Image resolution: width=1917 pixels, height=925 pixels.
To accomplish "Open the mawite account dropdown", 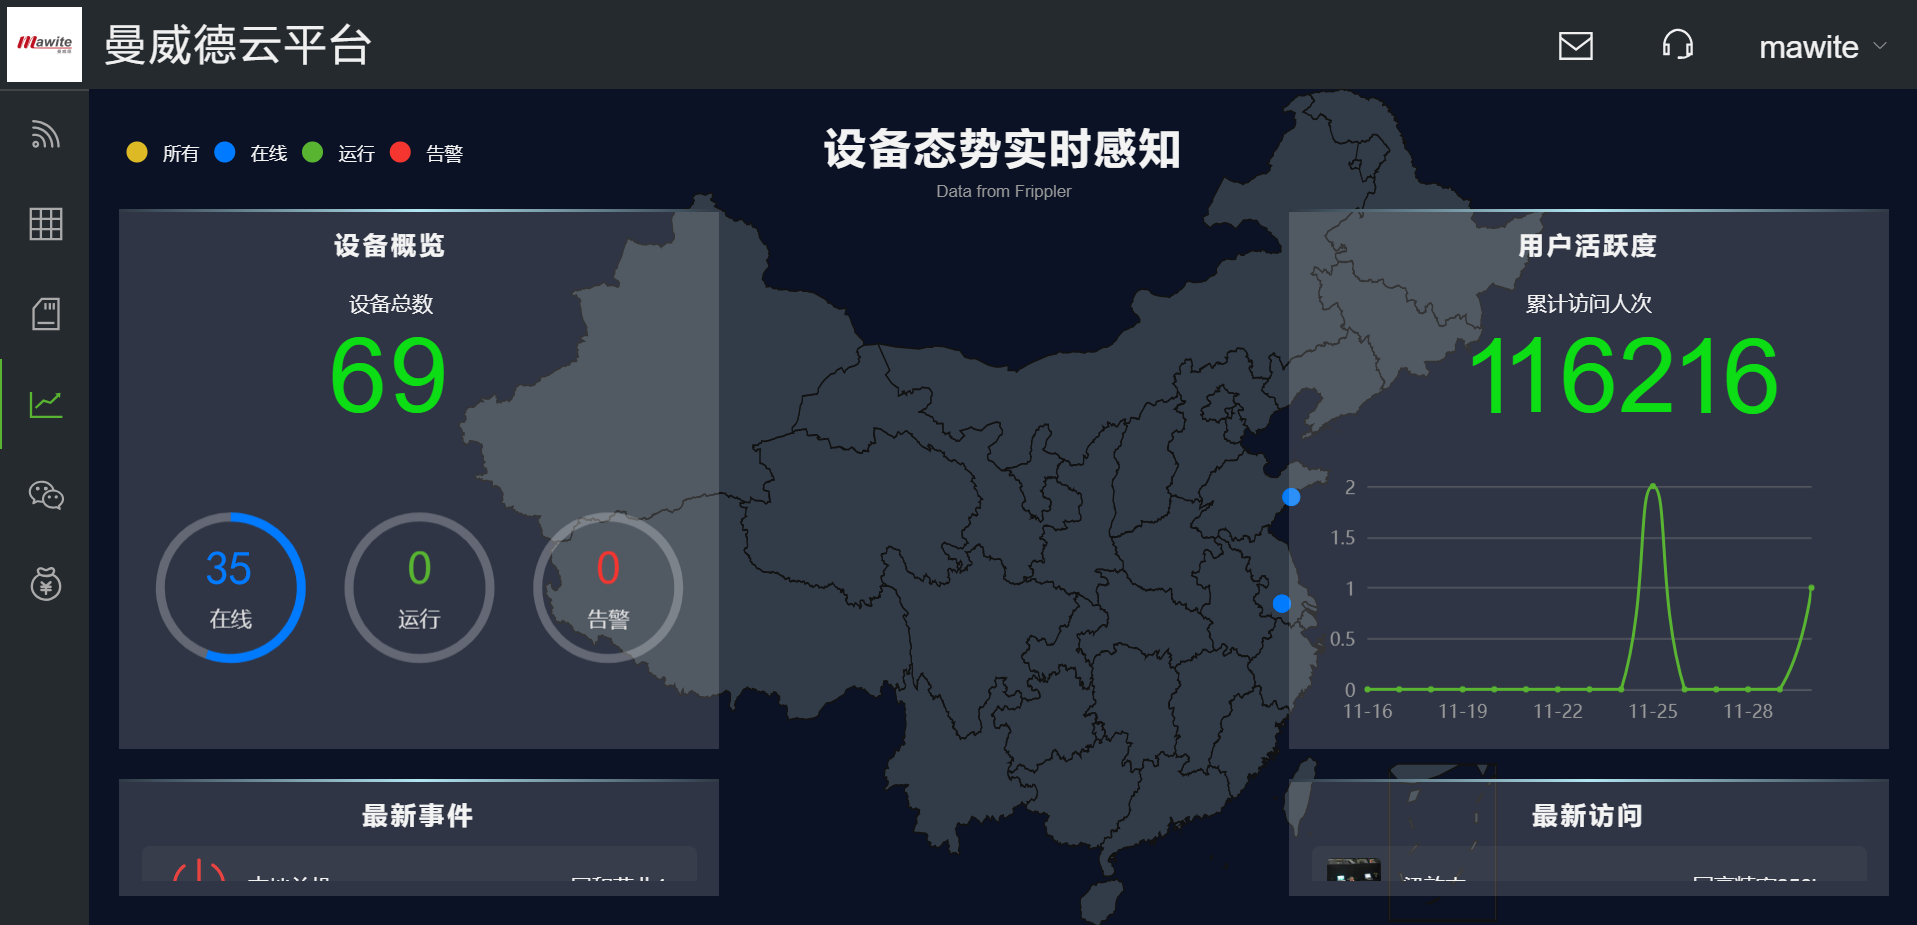I will (x=1822, y=46).
